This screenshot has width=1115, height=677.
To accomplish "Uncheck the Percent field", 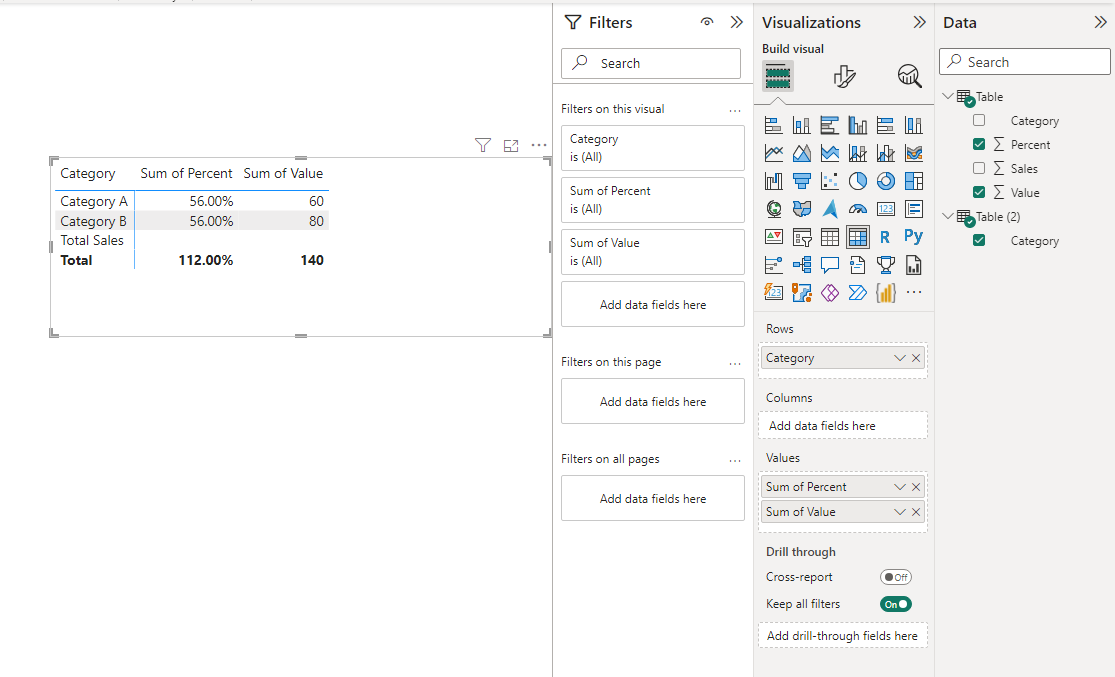I will click(979, 144).
